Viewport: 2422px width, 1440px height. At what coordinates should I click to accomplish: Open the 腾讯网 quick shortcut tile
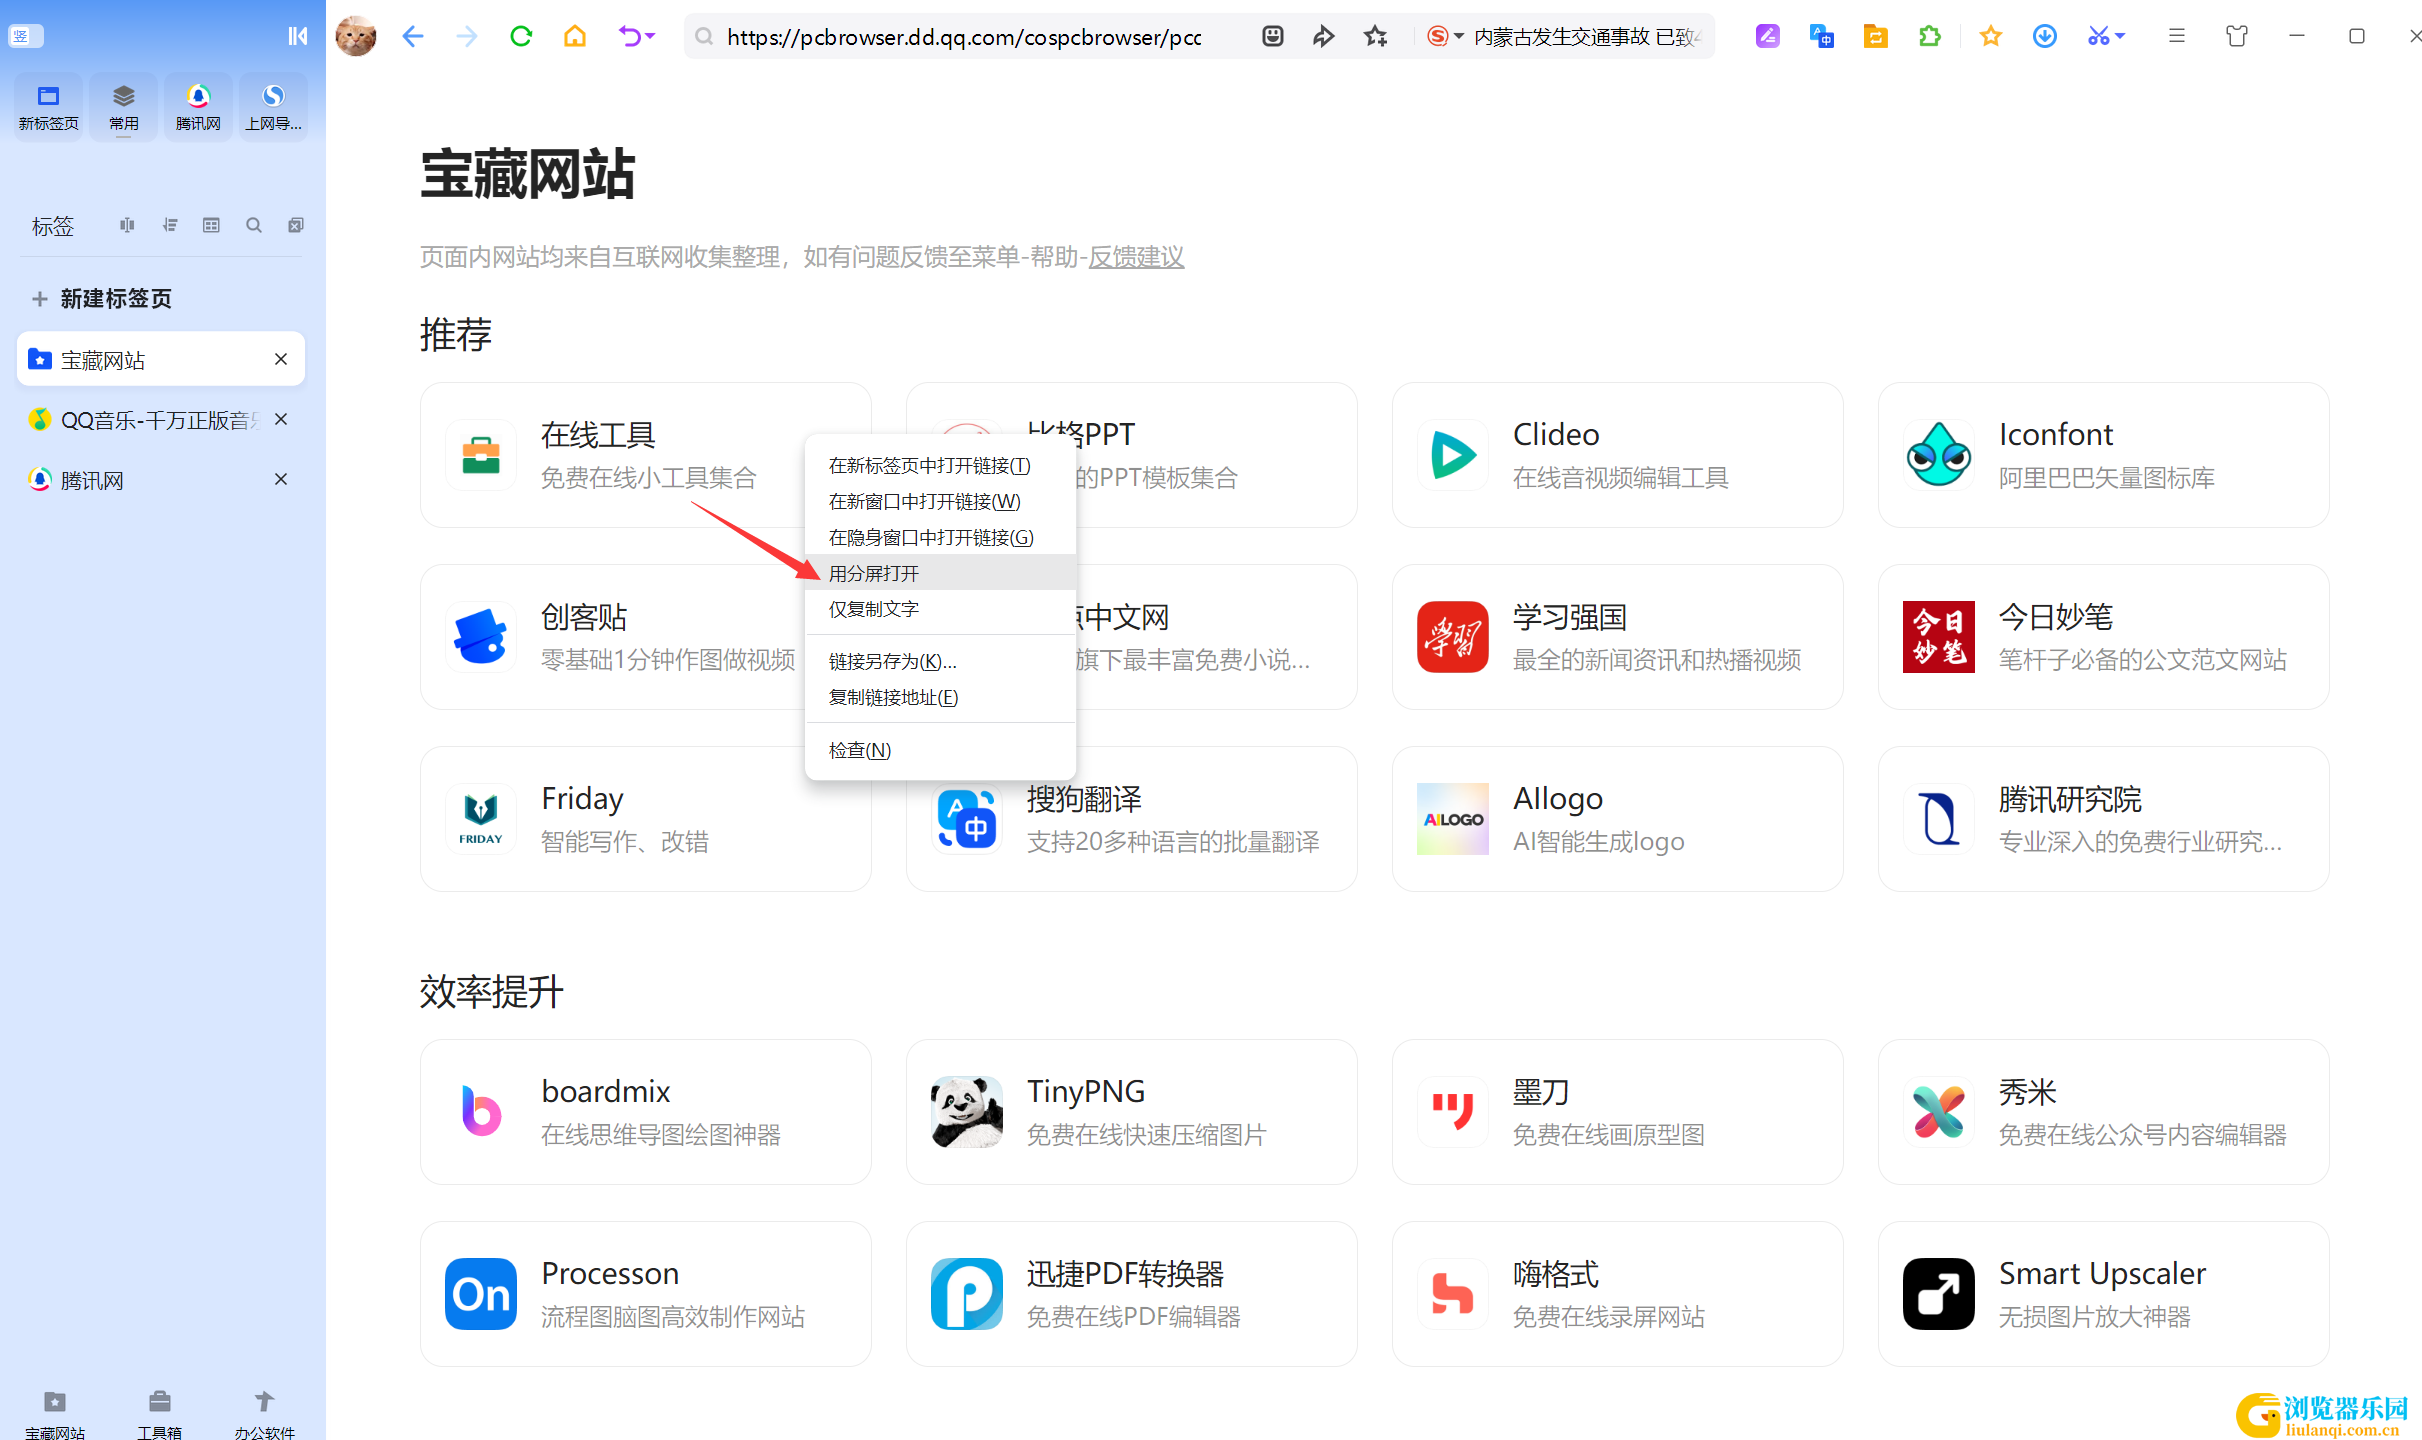point(198,107)
